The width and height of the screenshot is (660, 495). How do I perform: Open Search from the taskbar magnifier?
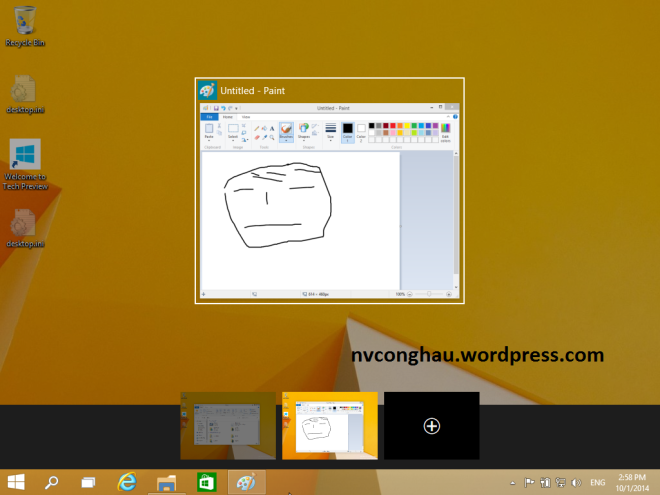coord(52,482)
